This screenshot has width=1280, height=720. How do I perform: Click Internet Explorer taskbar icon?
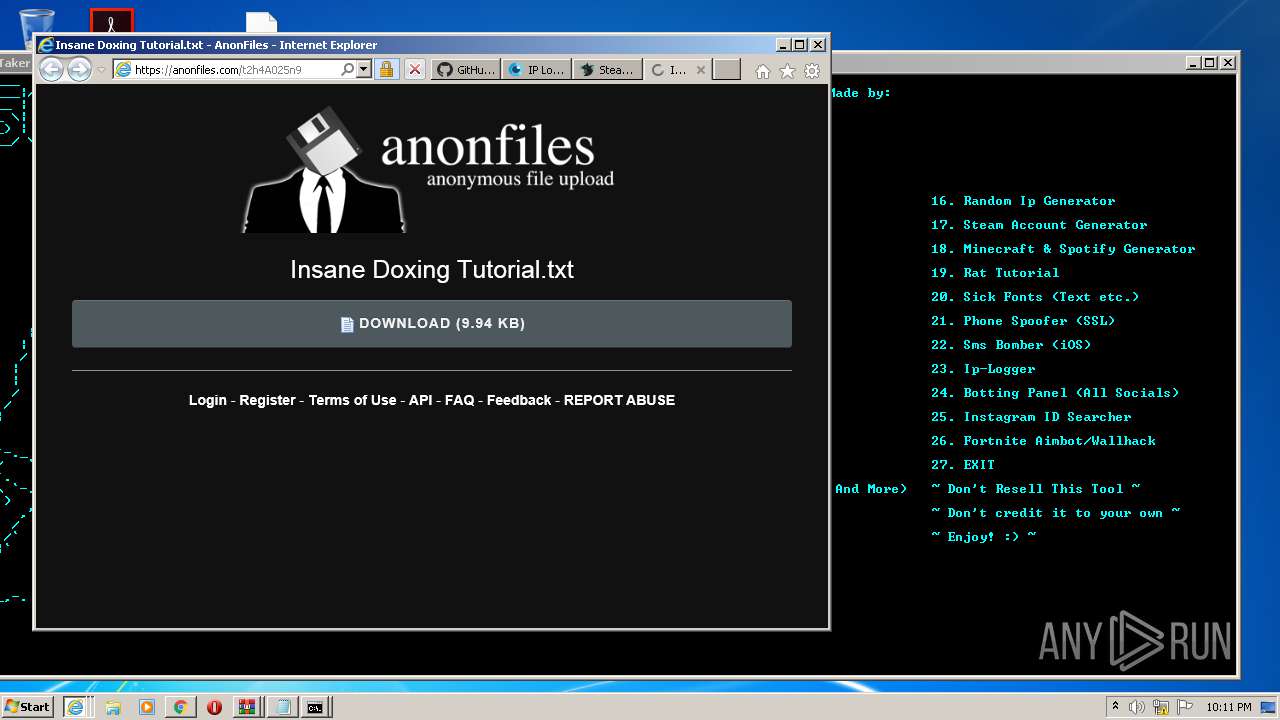pyautogui.click(x=76, y=707)
